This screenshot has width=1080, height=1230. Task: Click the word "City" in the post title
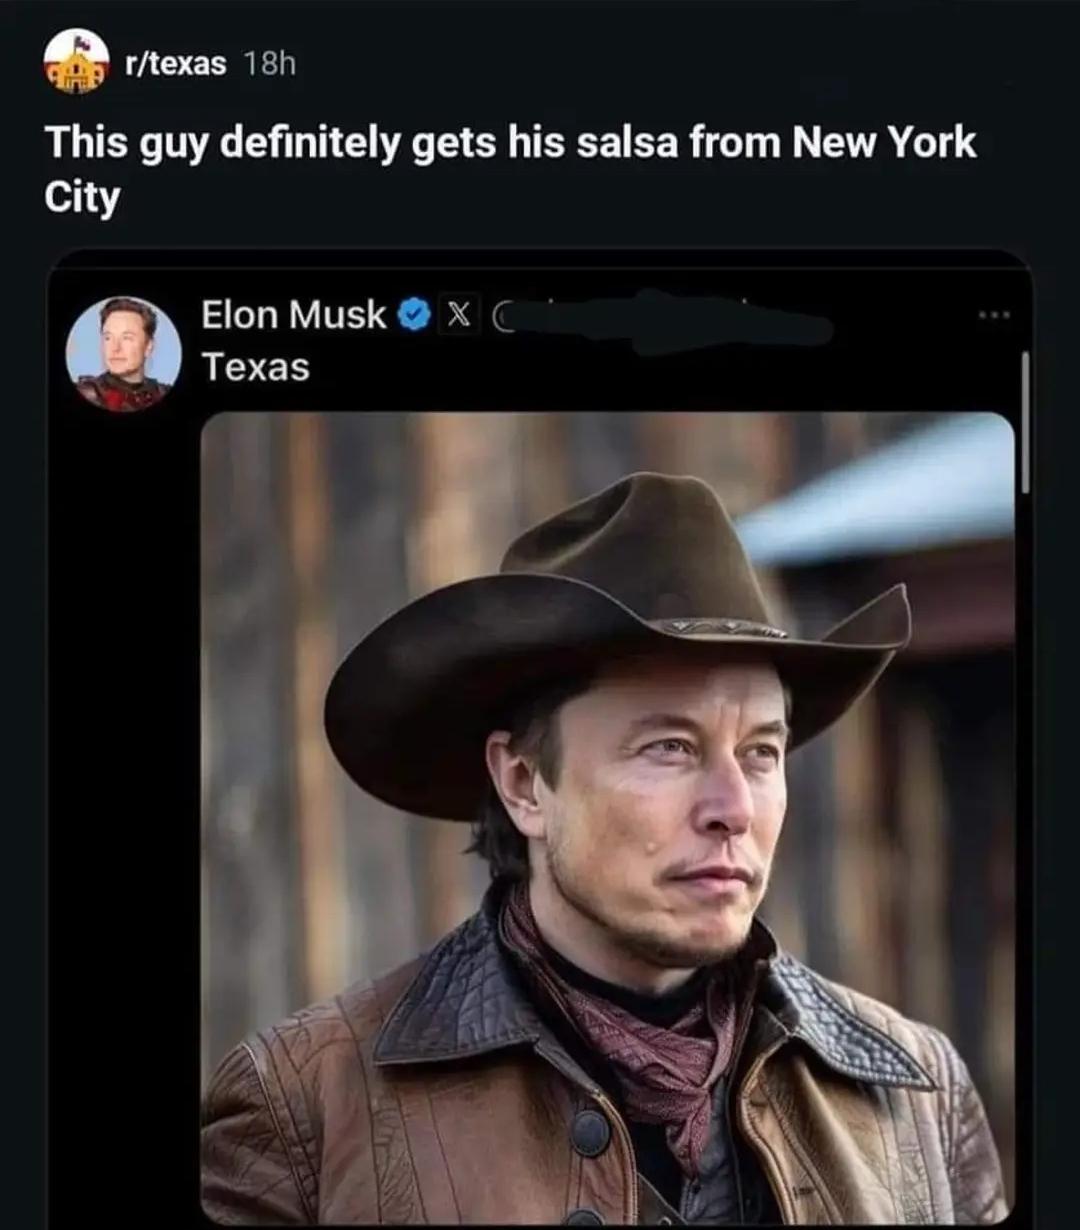click(x=82, y=197)
